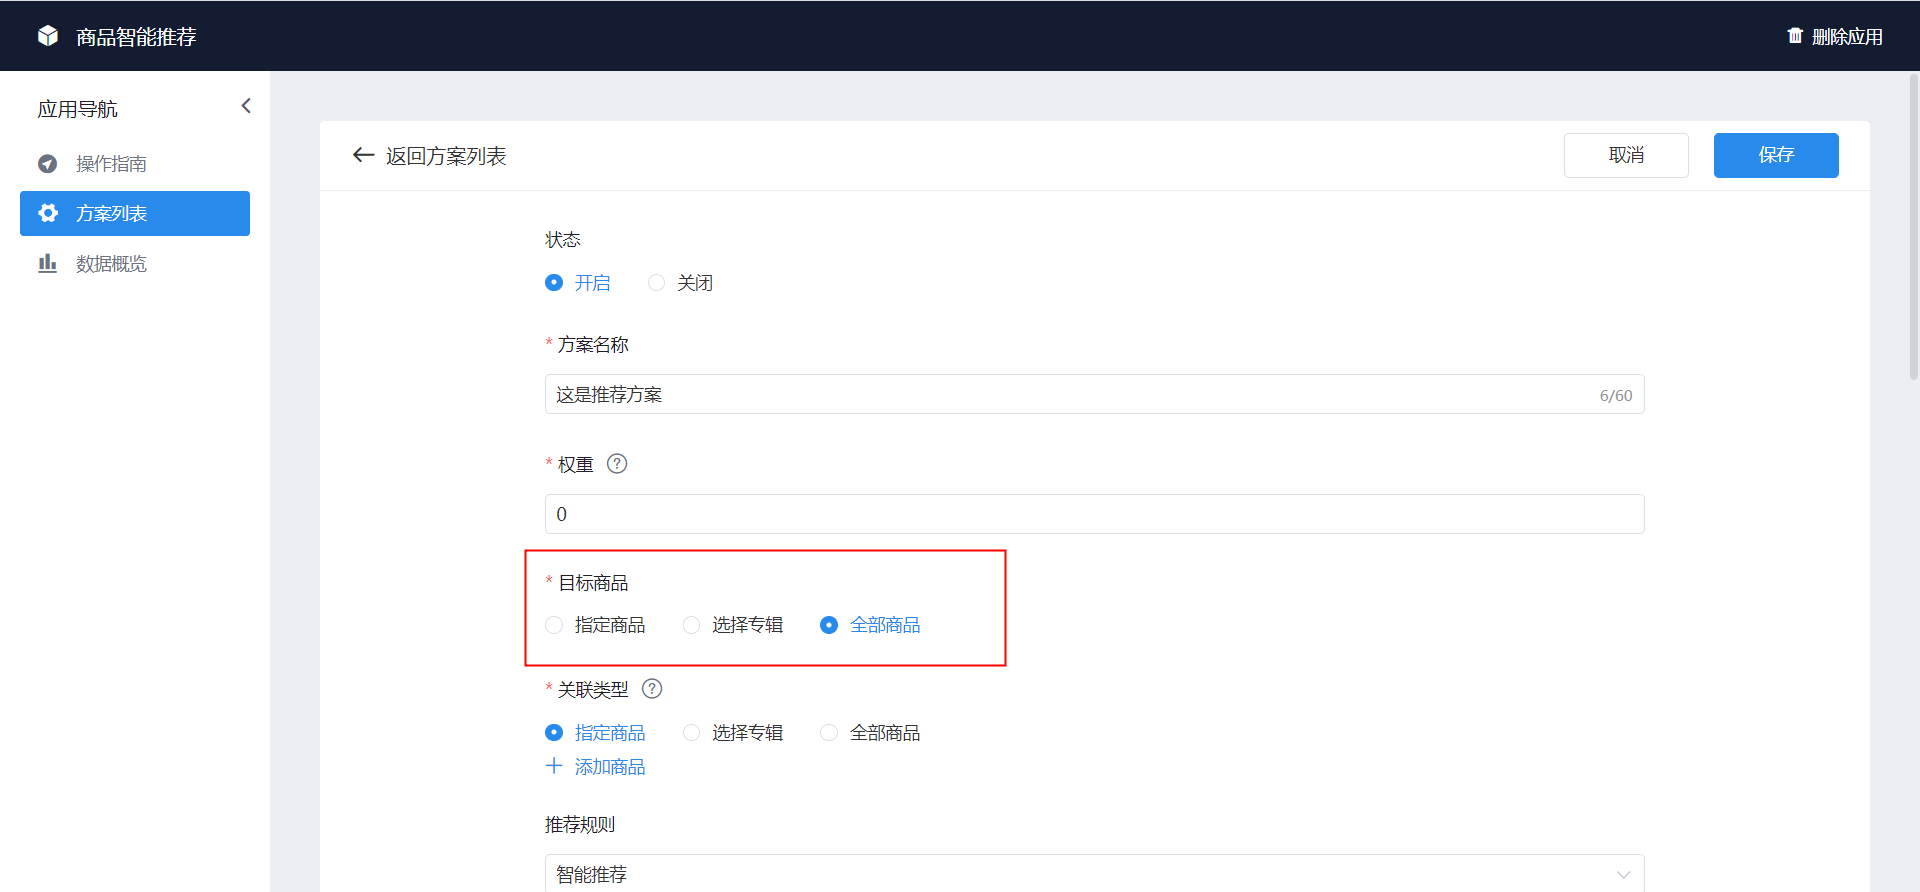1920x892 pixels.
Task: Select 全部商品 under 目标商品
Action: coord(829,625)
